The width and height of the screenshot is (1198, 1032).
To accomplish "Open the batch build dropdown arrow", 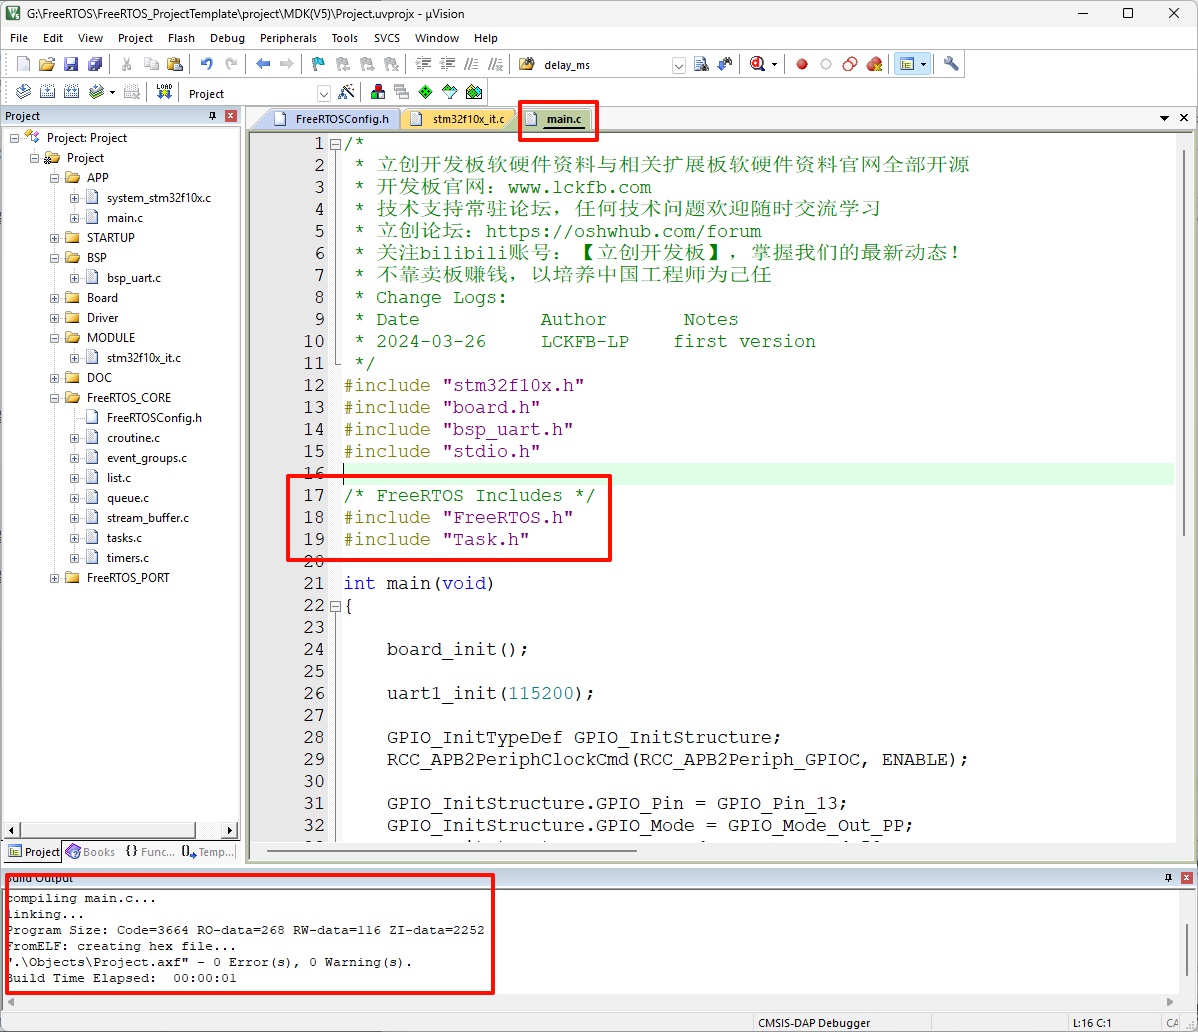I will (112, 92).
